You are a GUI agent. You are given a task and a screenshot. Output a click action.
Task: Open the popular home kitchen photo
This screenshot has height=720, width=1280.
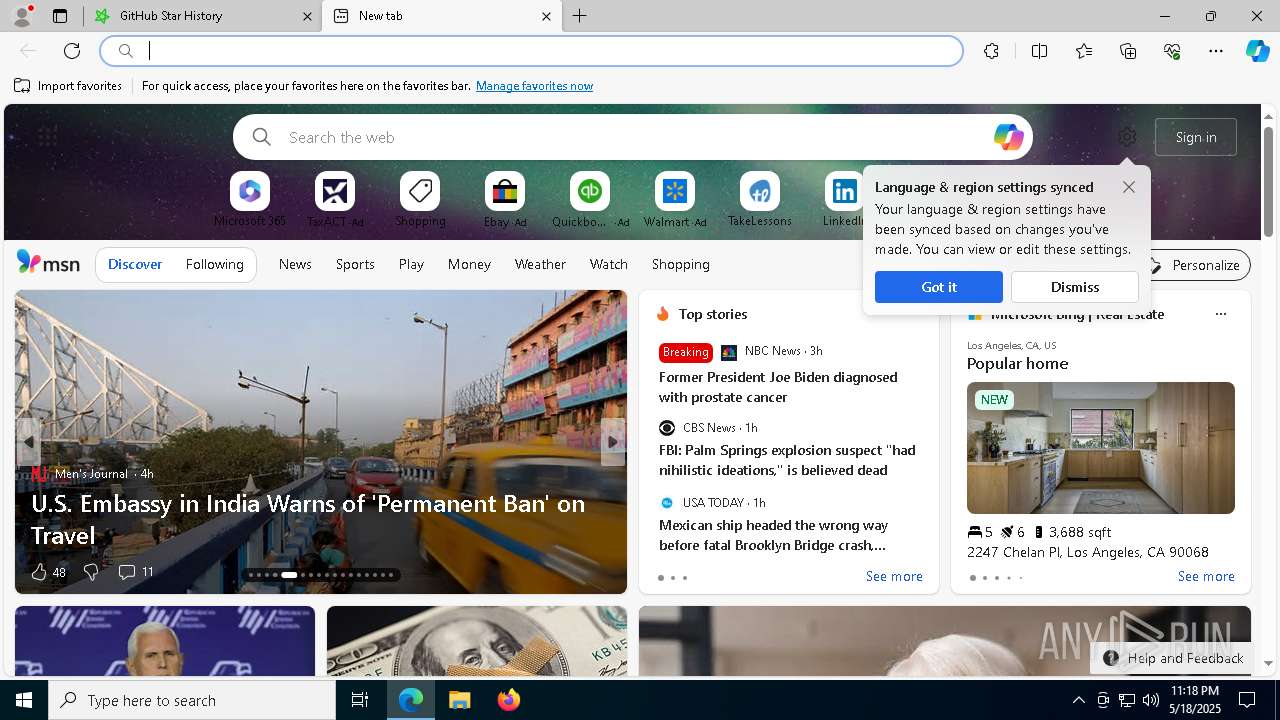tap(1101, 448)
